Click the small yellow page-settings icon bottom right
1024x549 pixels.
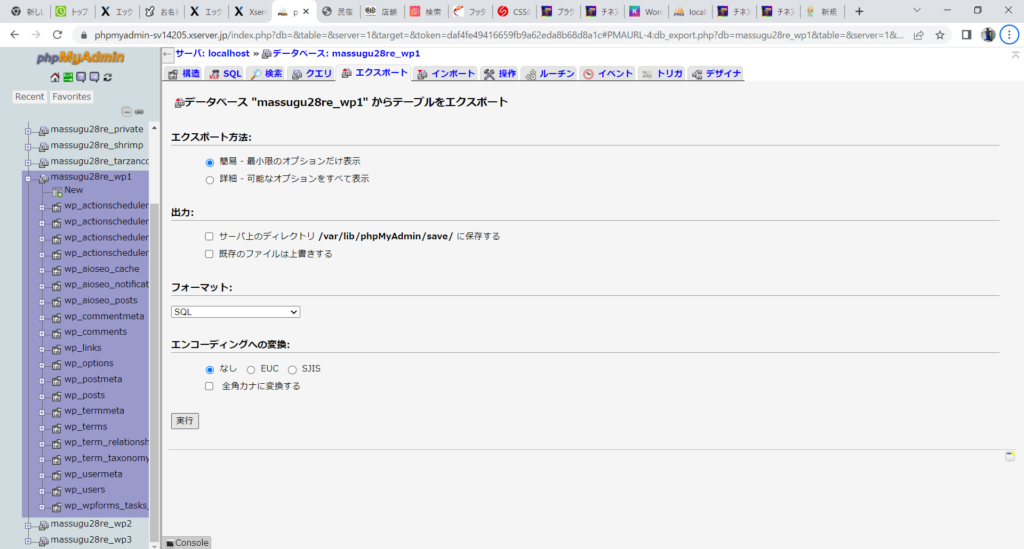pyautogui.click(x=1010, y=456)
